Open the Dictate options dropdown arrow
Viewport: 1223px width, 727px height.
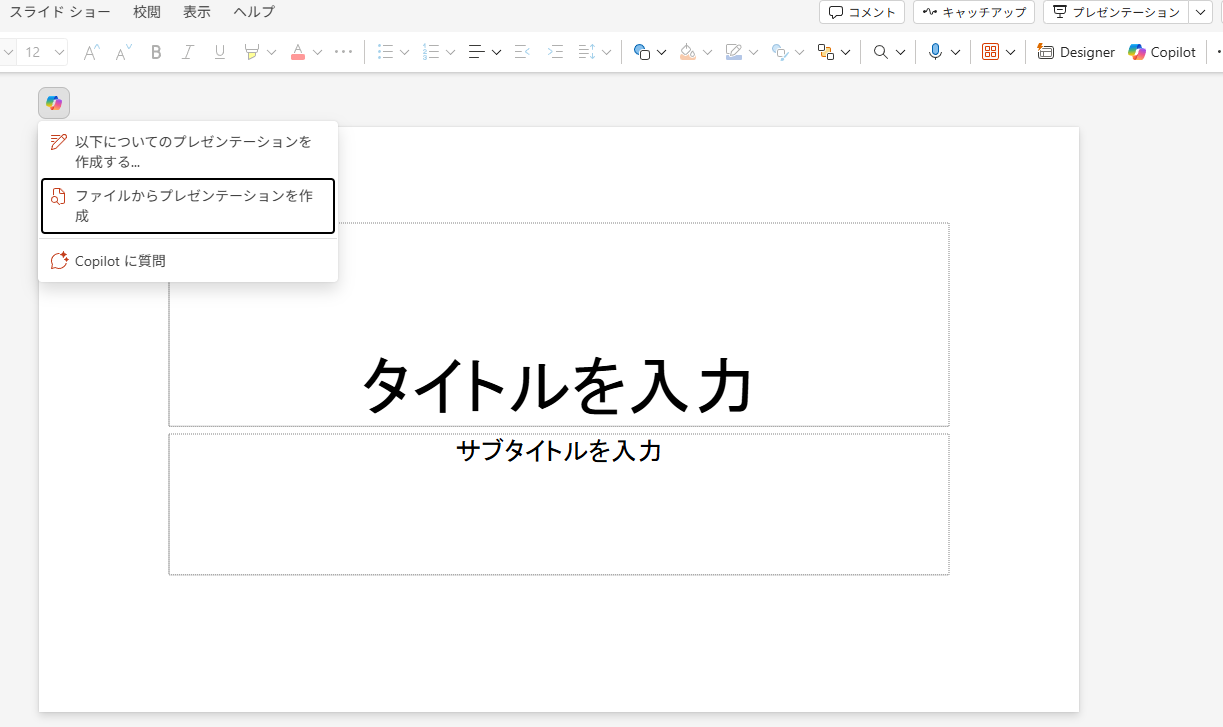[955, 52]
